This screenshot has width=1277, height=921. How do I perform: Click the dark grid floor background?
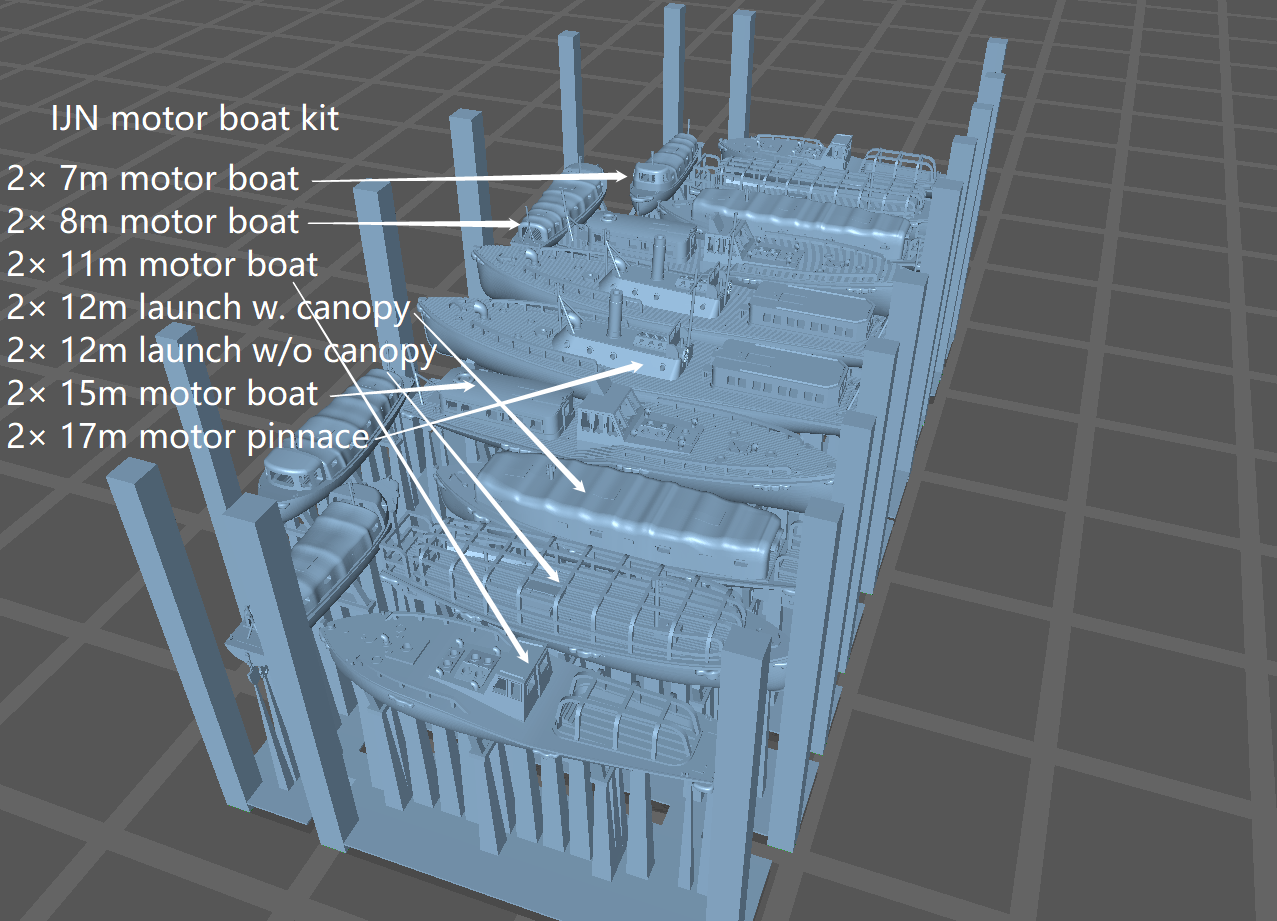(1150, 700)
